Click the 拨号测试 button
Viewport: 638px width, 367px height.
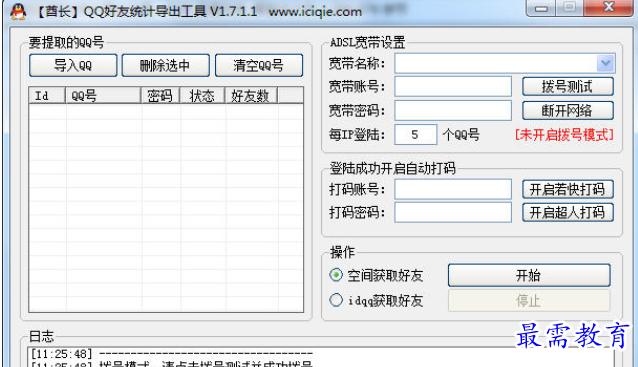(568, 86)
